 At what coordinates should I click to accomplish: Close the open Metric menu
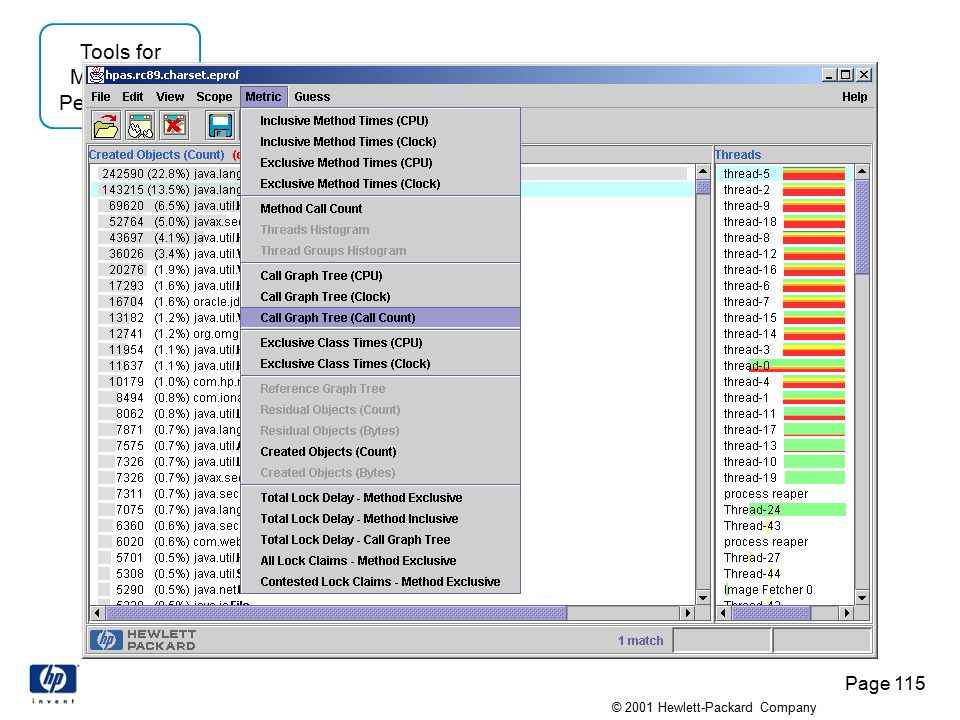click(x=263, y=97)
